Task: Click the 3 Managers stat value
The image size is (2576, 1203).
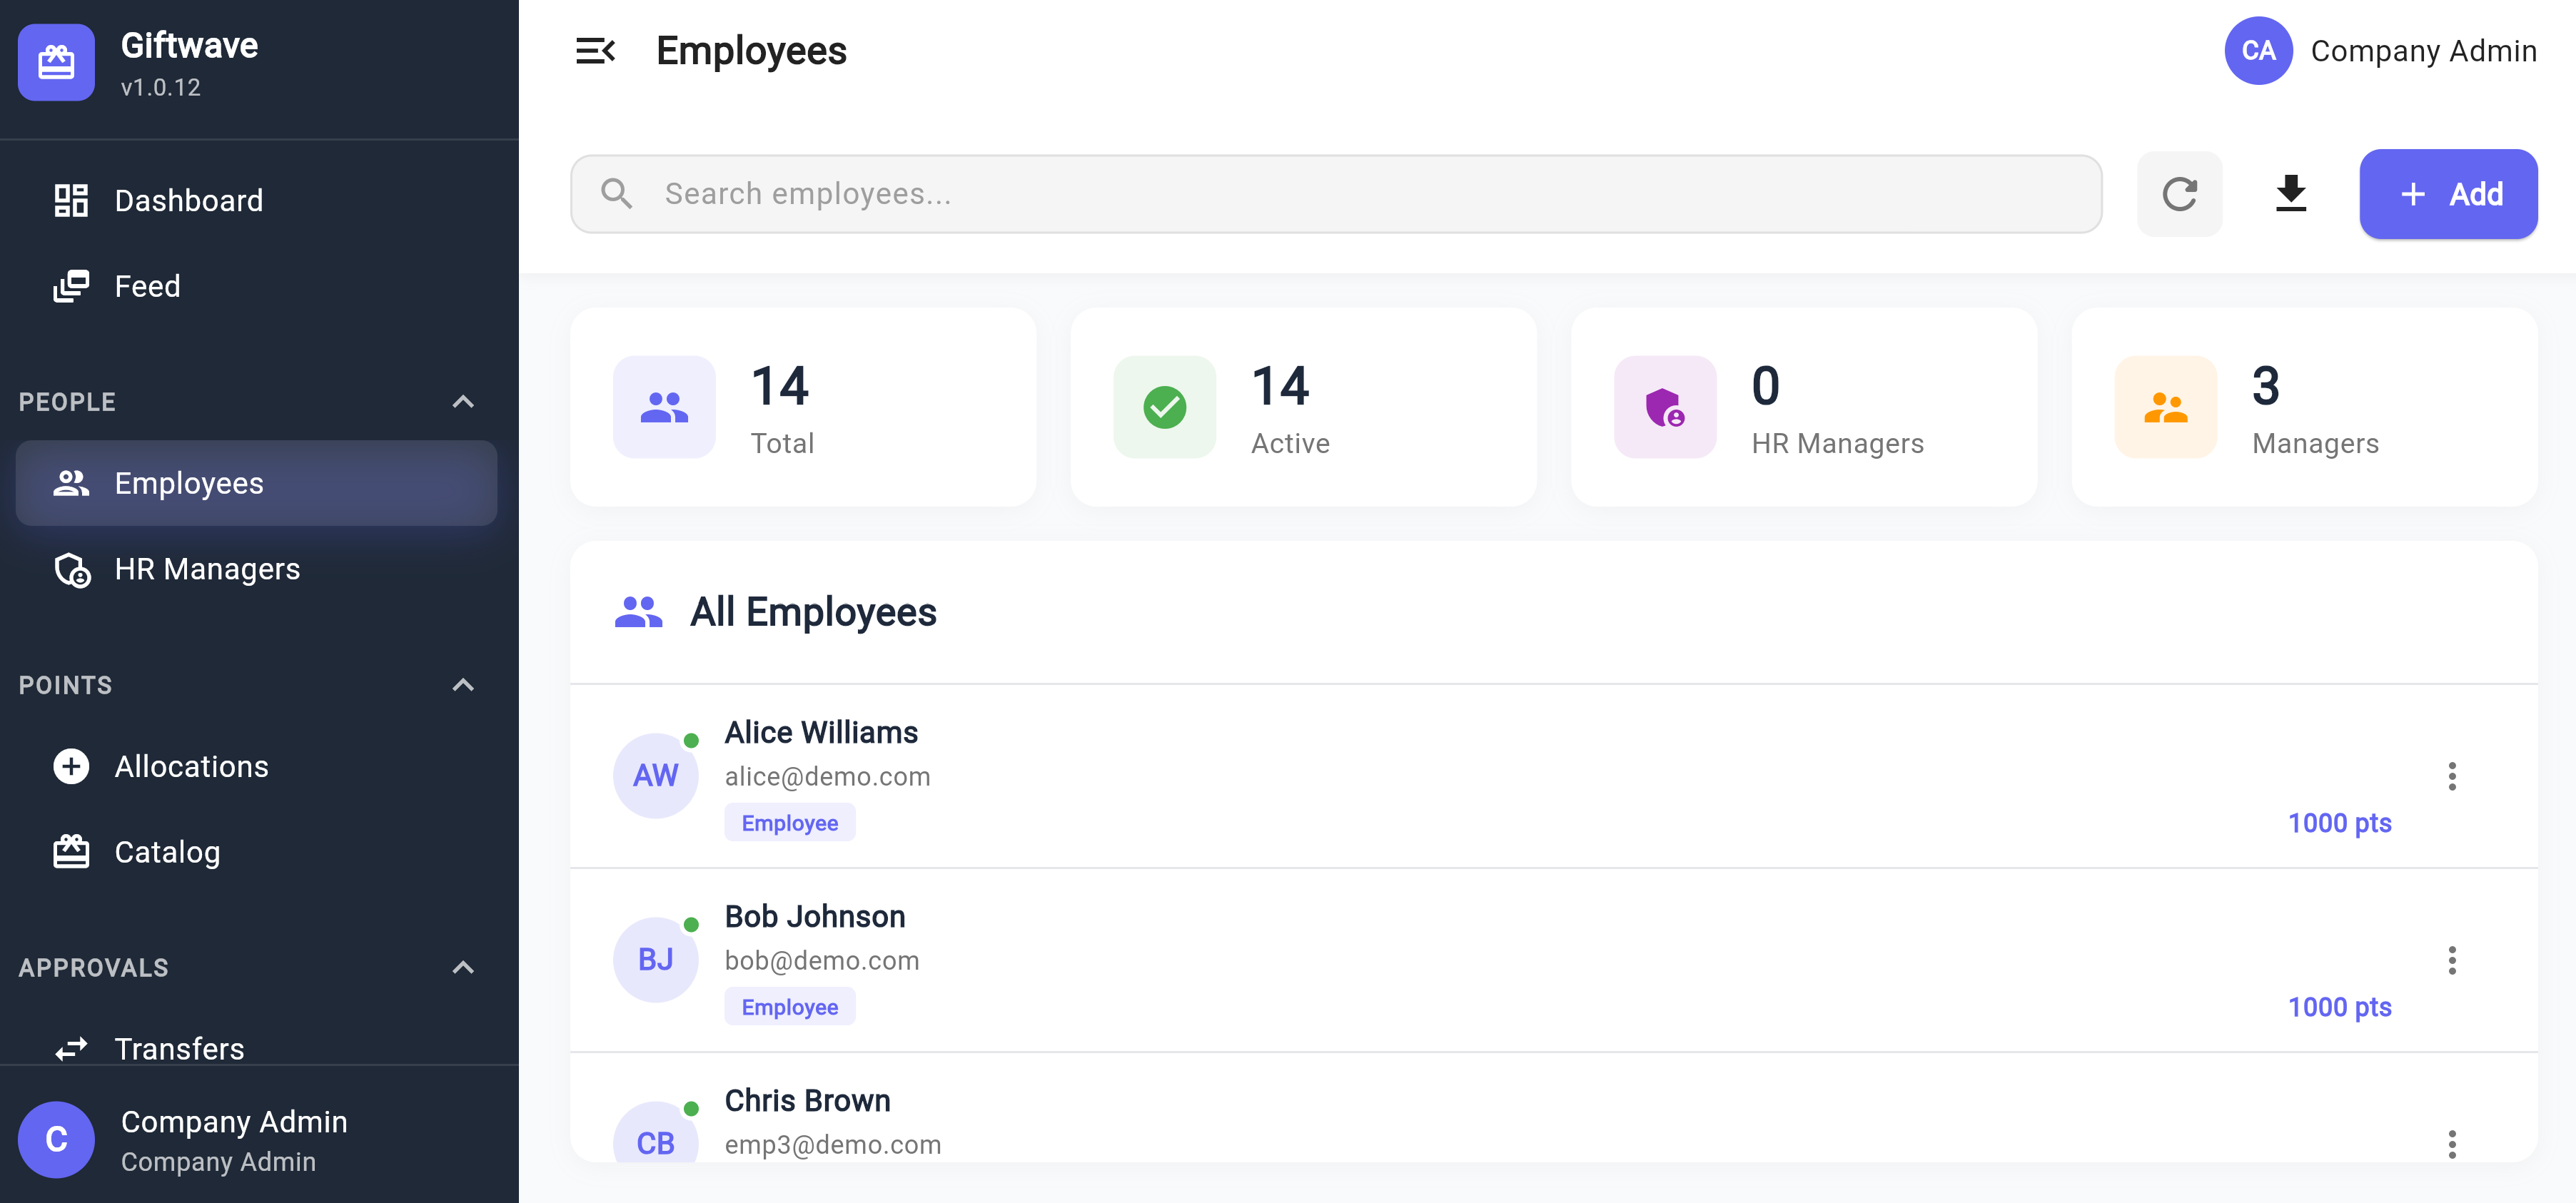Action: click(2266, 386)
